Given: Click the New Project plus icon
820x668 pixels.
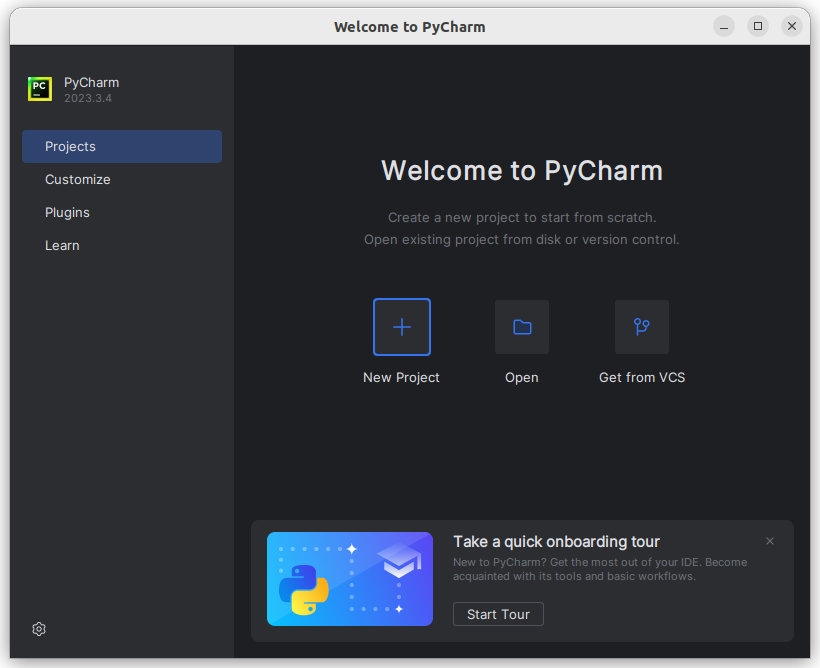Looking at the screenshot, I should [x=402, y=327].
